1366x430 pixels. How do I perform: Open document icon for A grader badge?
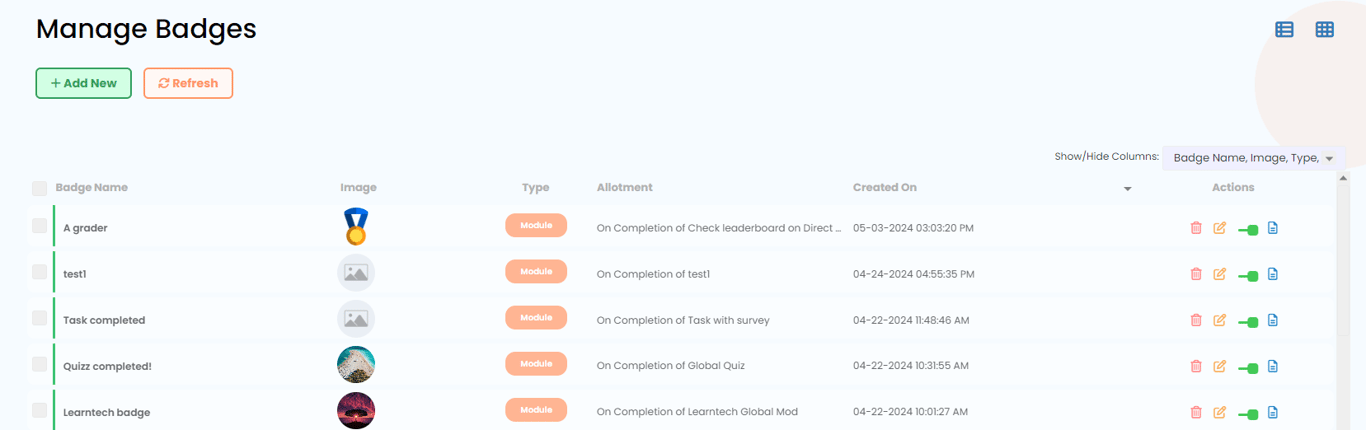coord(1273,228)
